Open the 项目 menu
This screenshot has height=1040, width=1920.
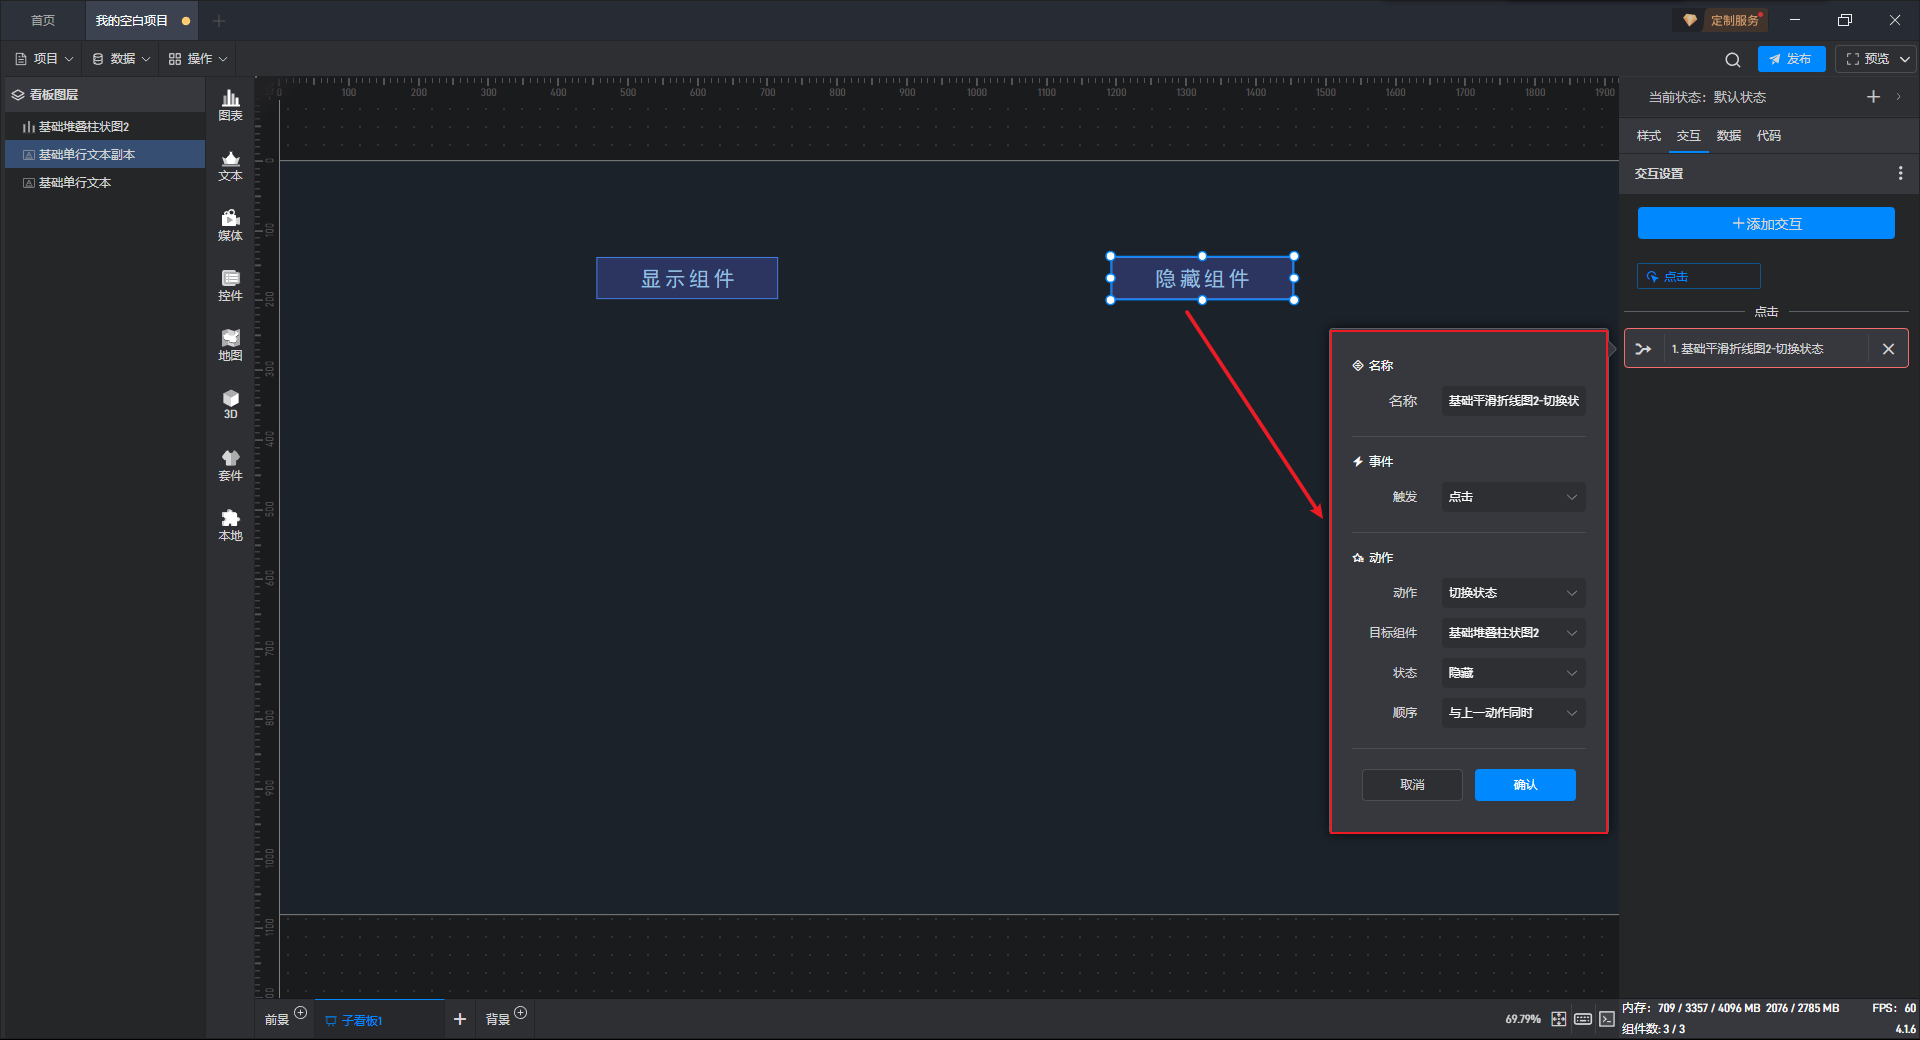45,59
